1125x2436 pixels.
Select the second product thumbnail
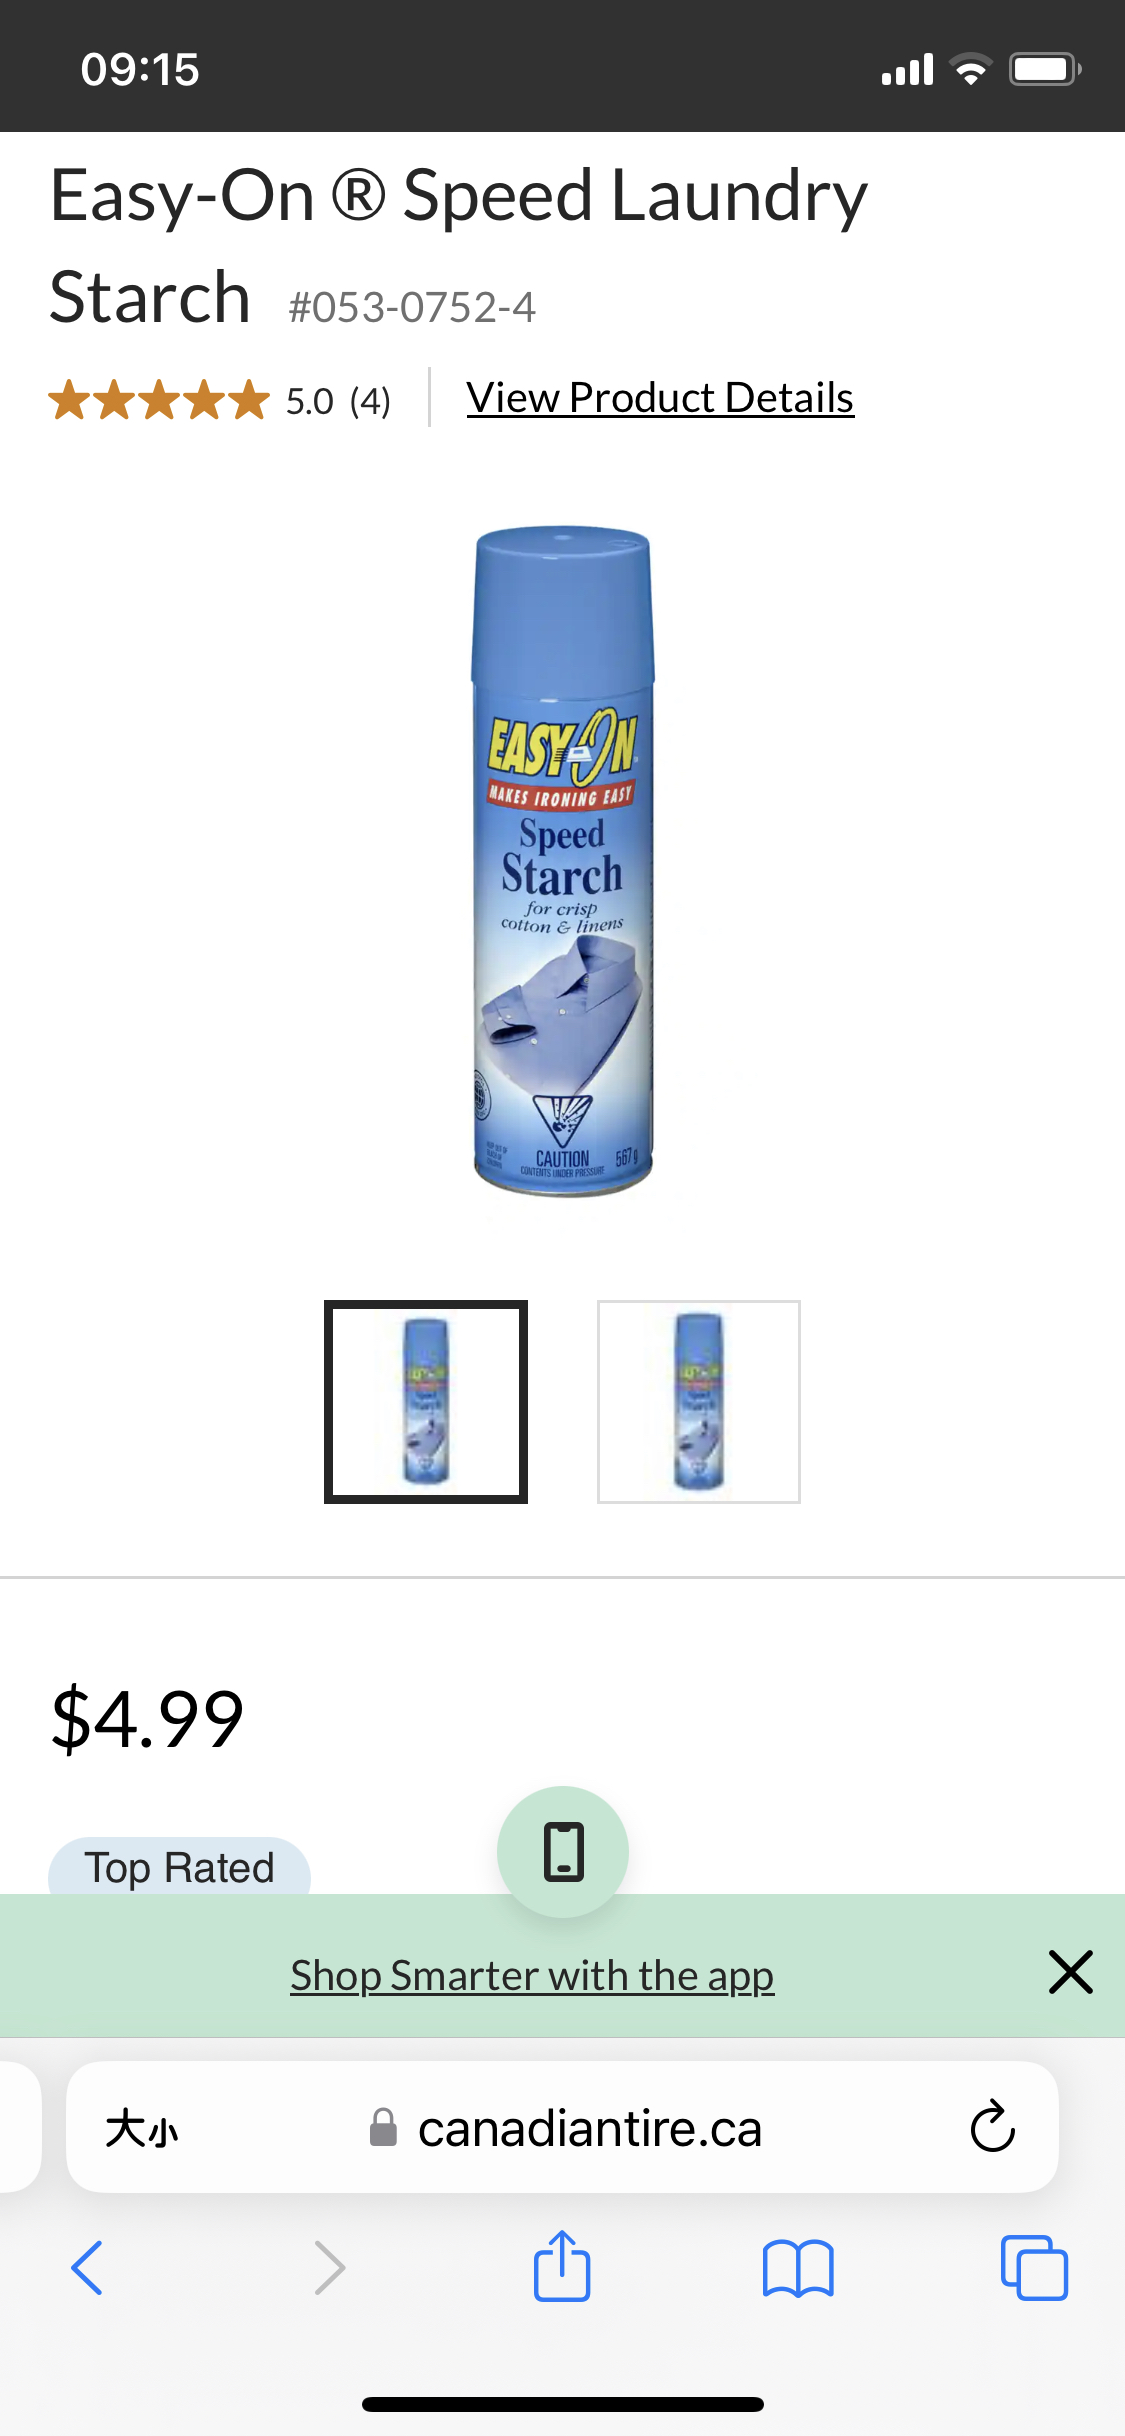point(699,1401)
